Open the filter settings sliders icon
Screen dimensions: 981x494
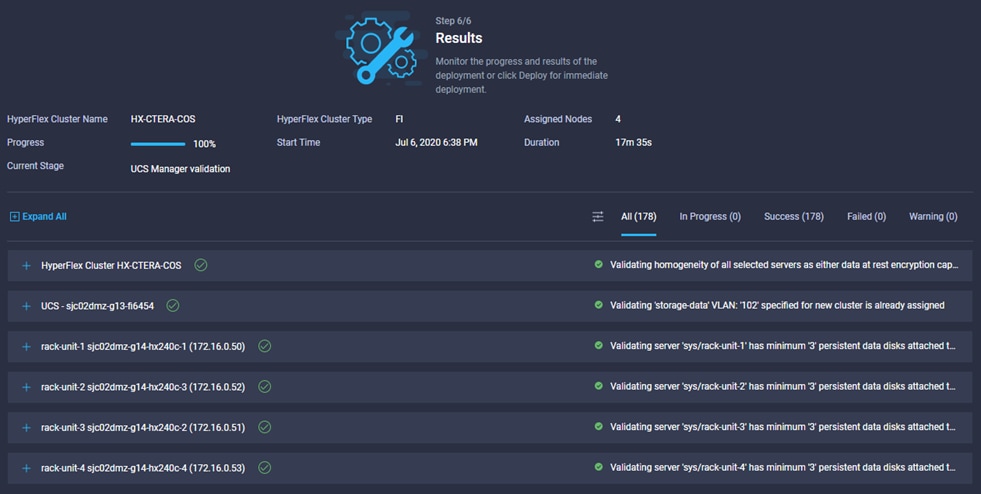[x=598, y=216]
